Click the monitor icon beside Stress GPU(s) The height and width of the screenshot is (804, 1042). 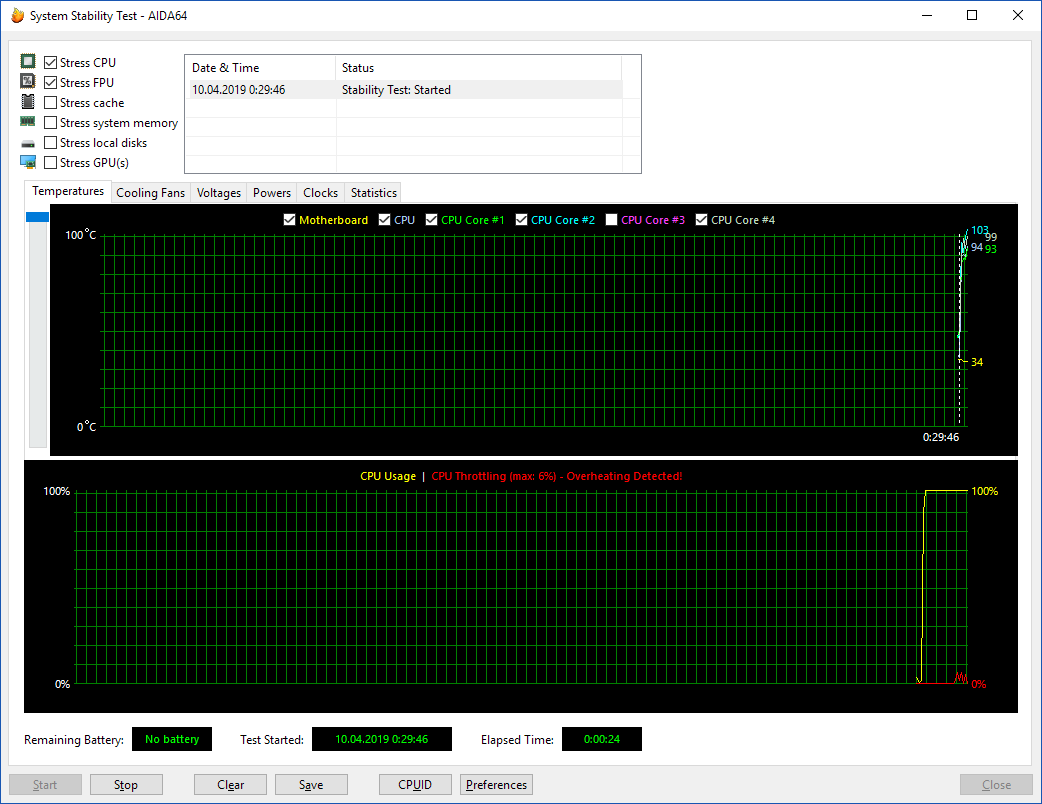27,162
